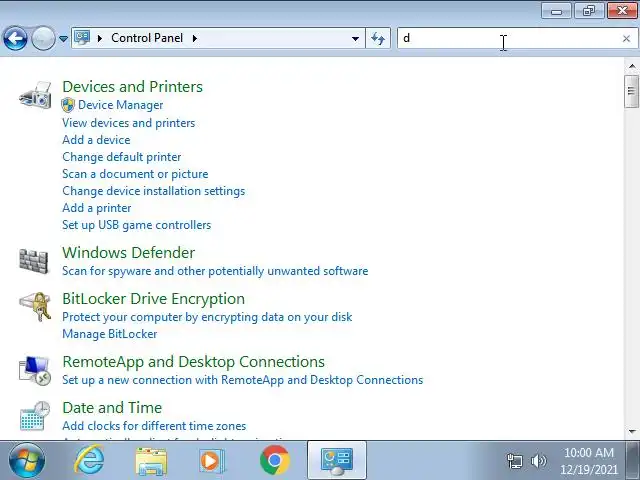This screenshot has height=480, width=640.
Task: Click the Devices and Printers icon
Action: pyautogui.click(x=35, y=95)
